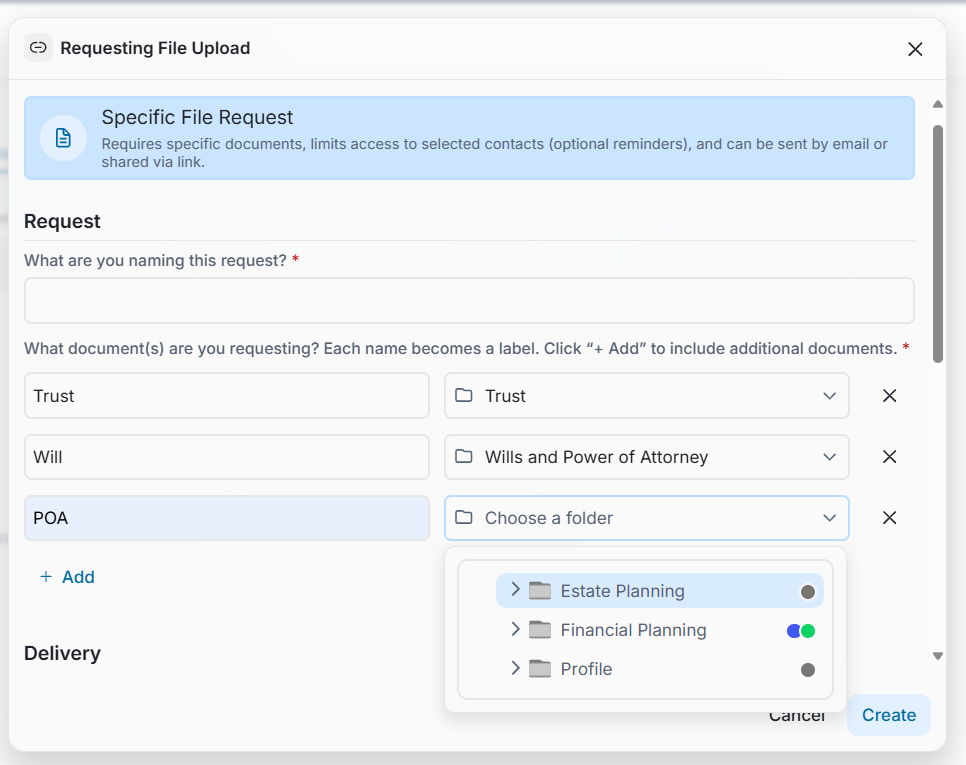Image resolution: width=966 pixels, height=765 pixels.
Task: Close the Requesting File Upload dialog
Action: coord(915,49)
